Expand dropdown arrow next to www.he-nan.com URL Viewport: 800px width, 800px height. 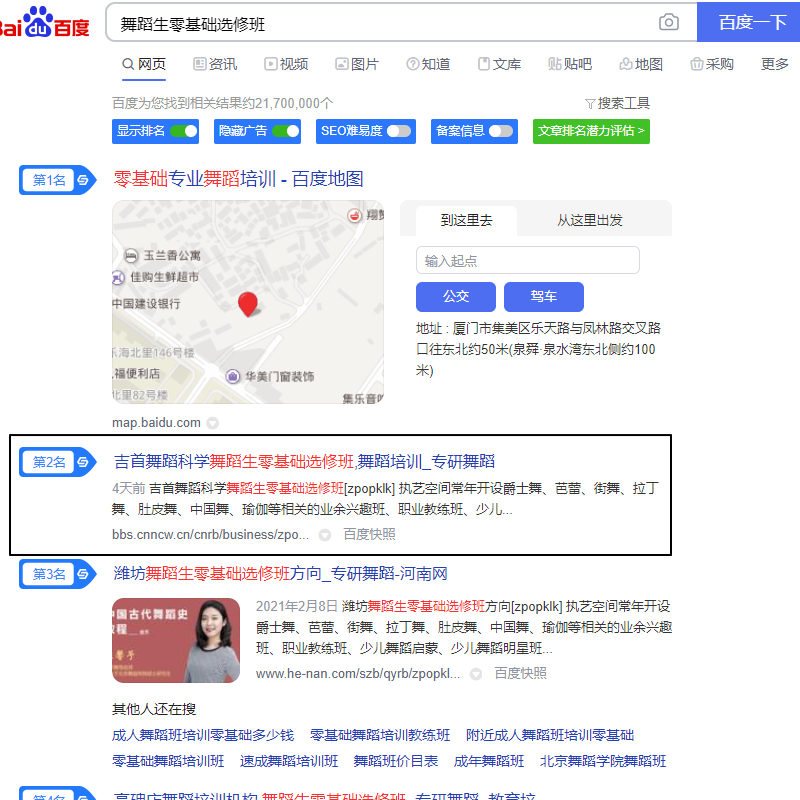(476, 674)
